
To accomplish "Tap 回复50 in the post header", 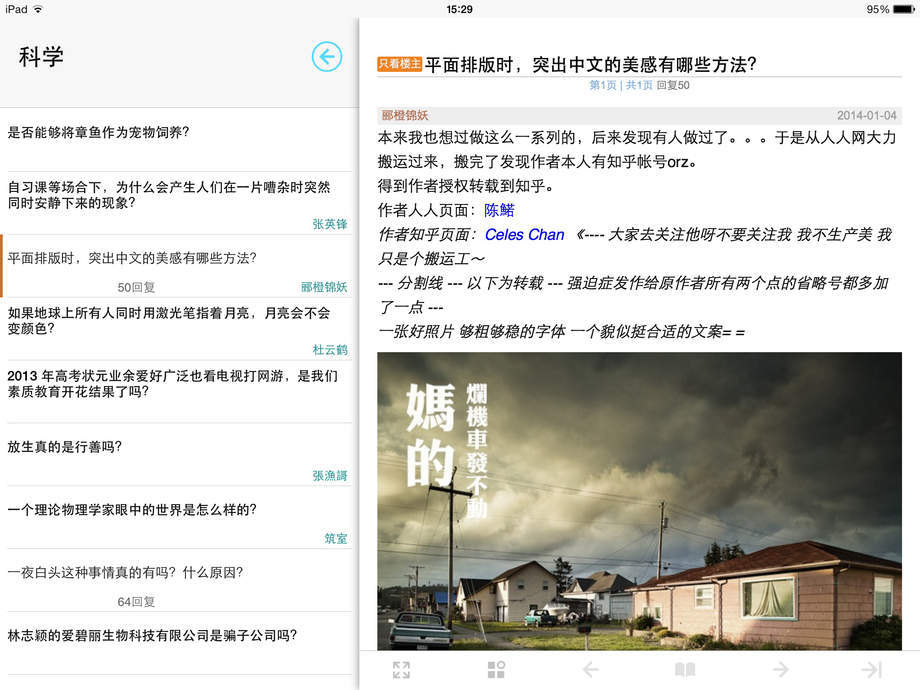I will (673, 85).
